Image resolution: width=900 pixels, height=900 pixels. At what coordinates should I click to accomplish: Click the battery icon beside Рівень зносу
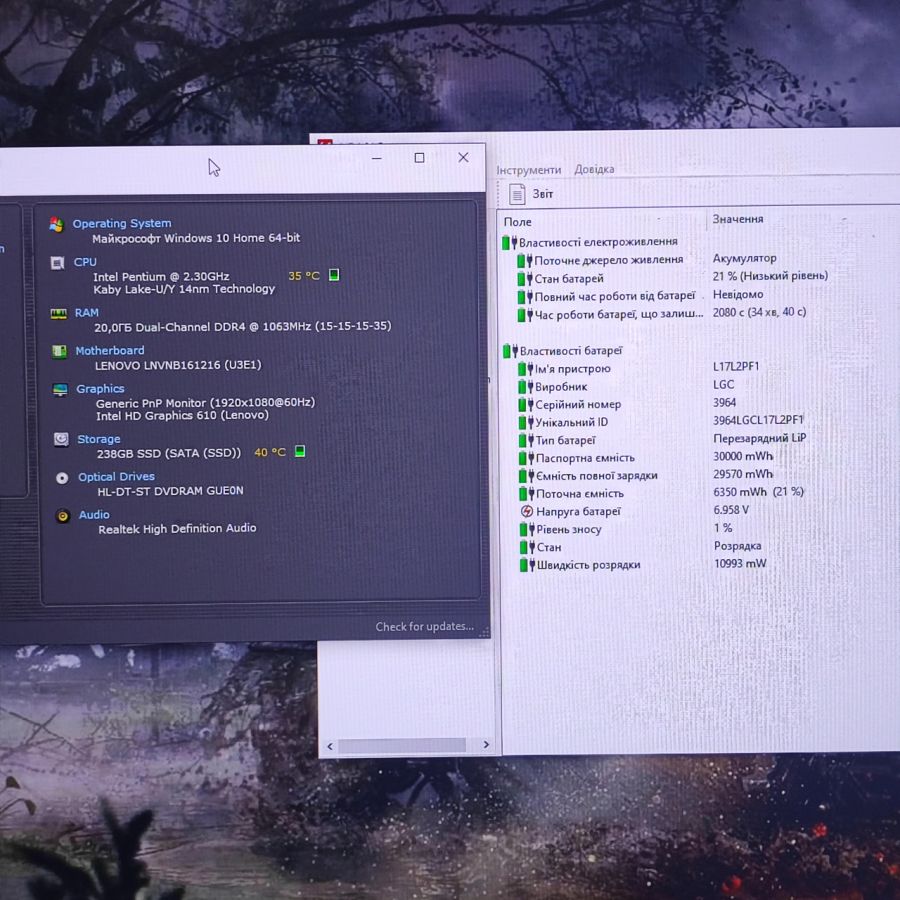(527, 529)
